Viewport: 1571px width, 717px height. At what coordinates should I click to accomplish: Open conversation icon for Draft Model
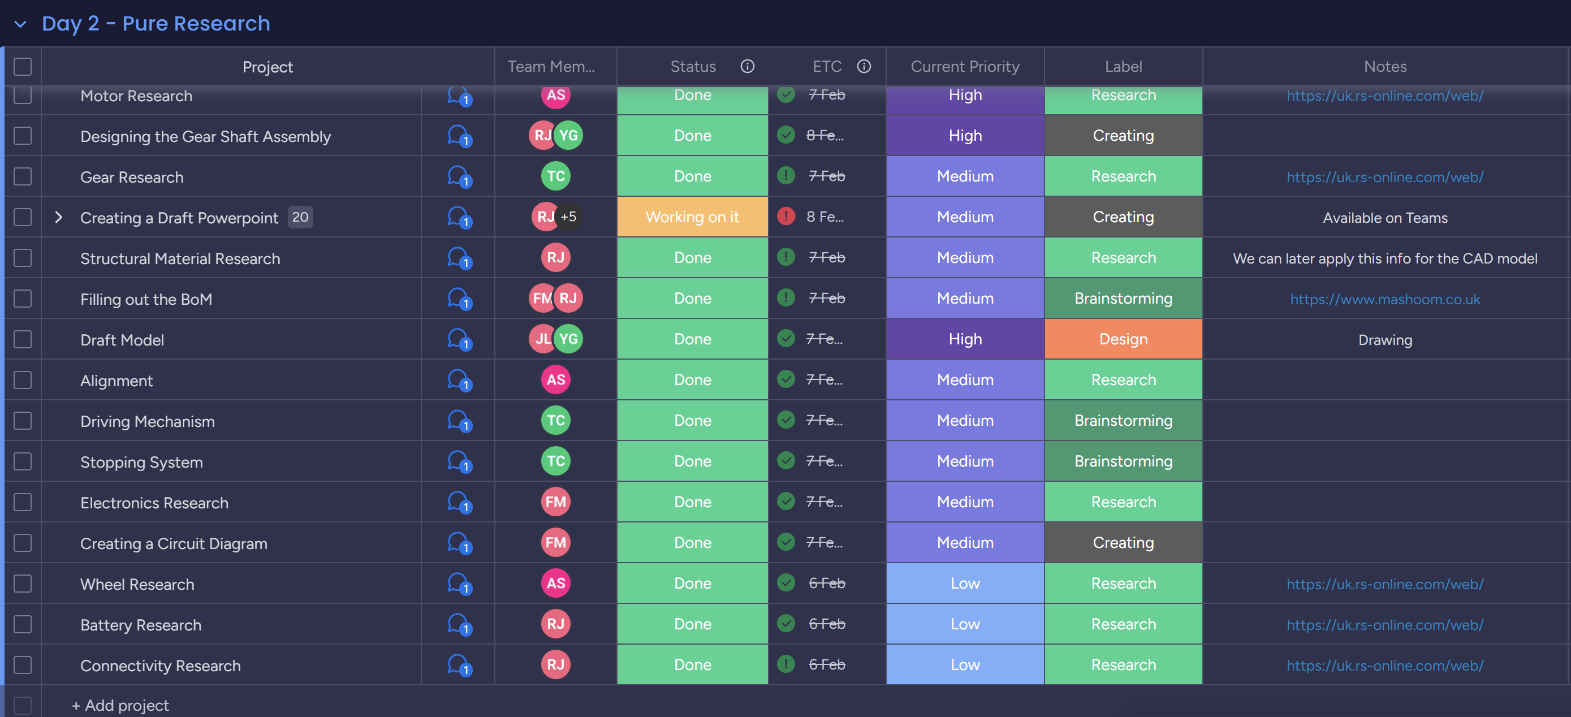[459, 340]
